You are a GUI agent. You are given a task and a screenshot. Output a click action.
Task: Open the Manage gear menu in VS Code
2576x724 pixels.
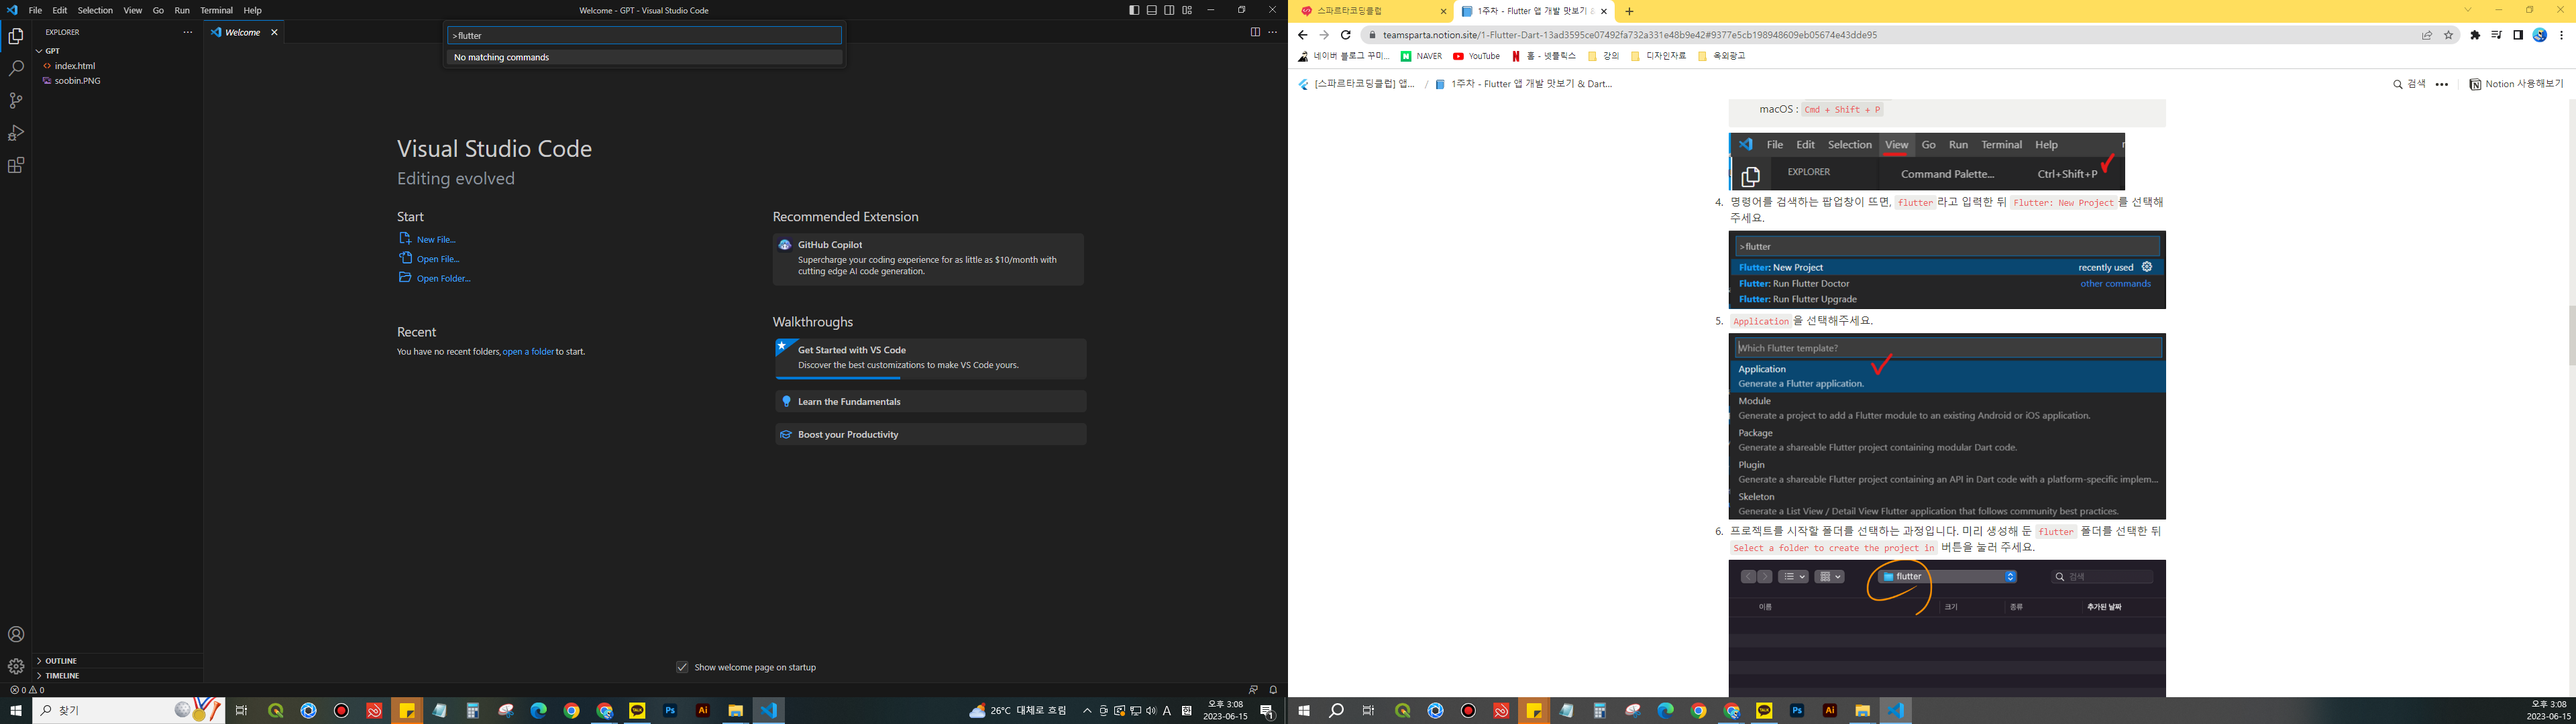(x=16, y=666)
